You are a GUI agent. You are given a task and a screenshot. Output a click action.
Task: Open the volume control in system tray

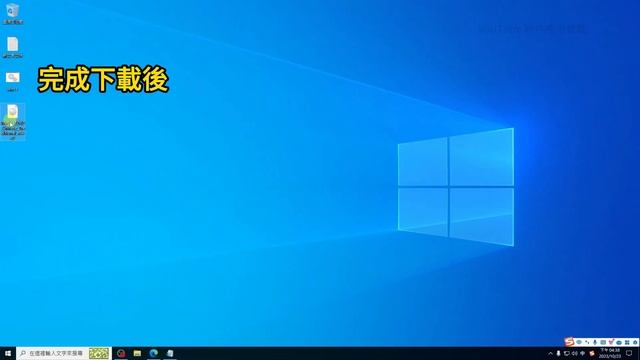pyautogui.click(x=575, y=353)
